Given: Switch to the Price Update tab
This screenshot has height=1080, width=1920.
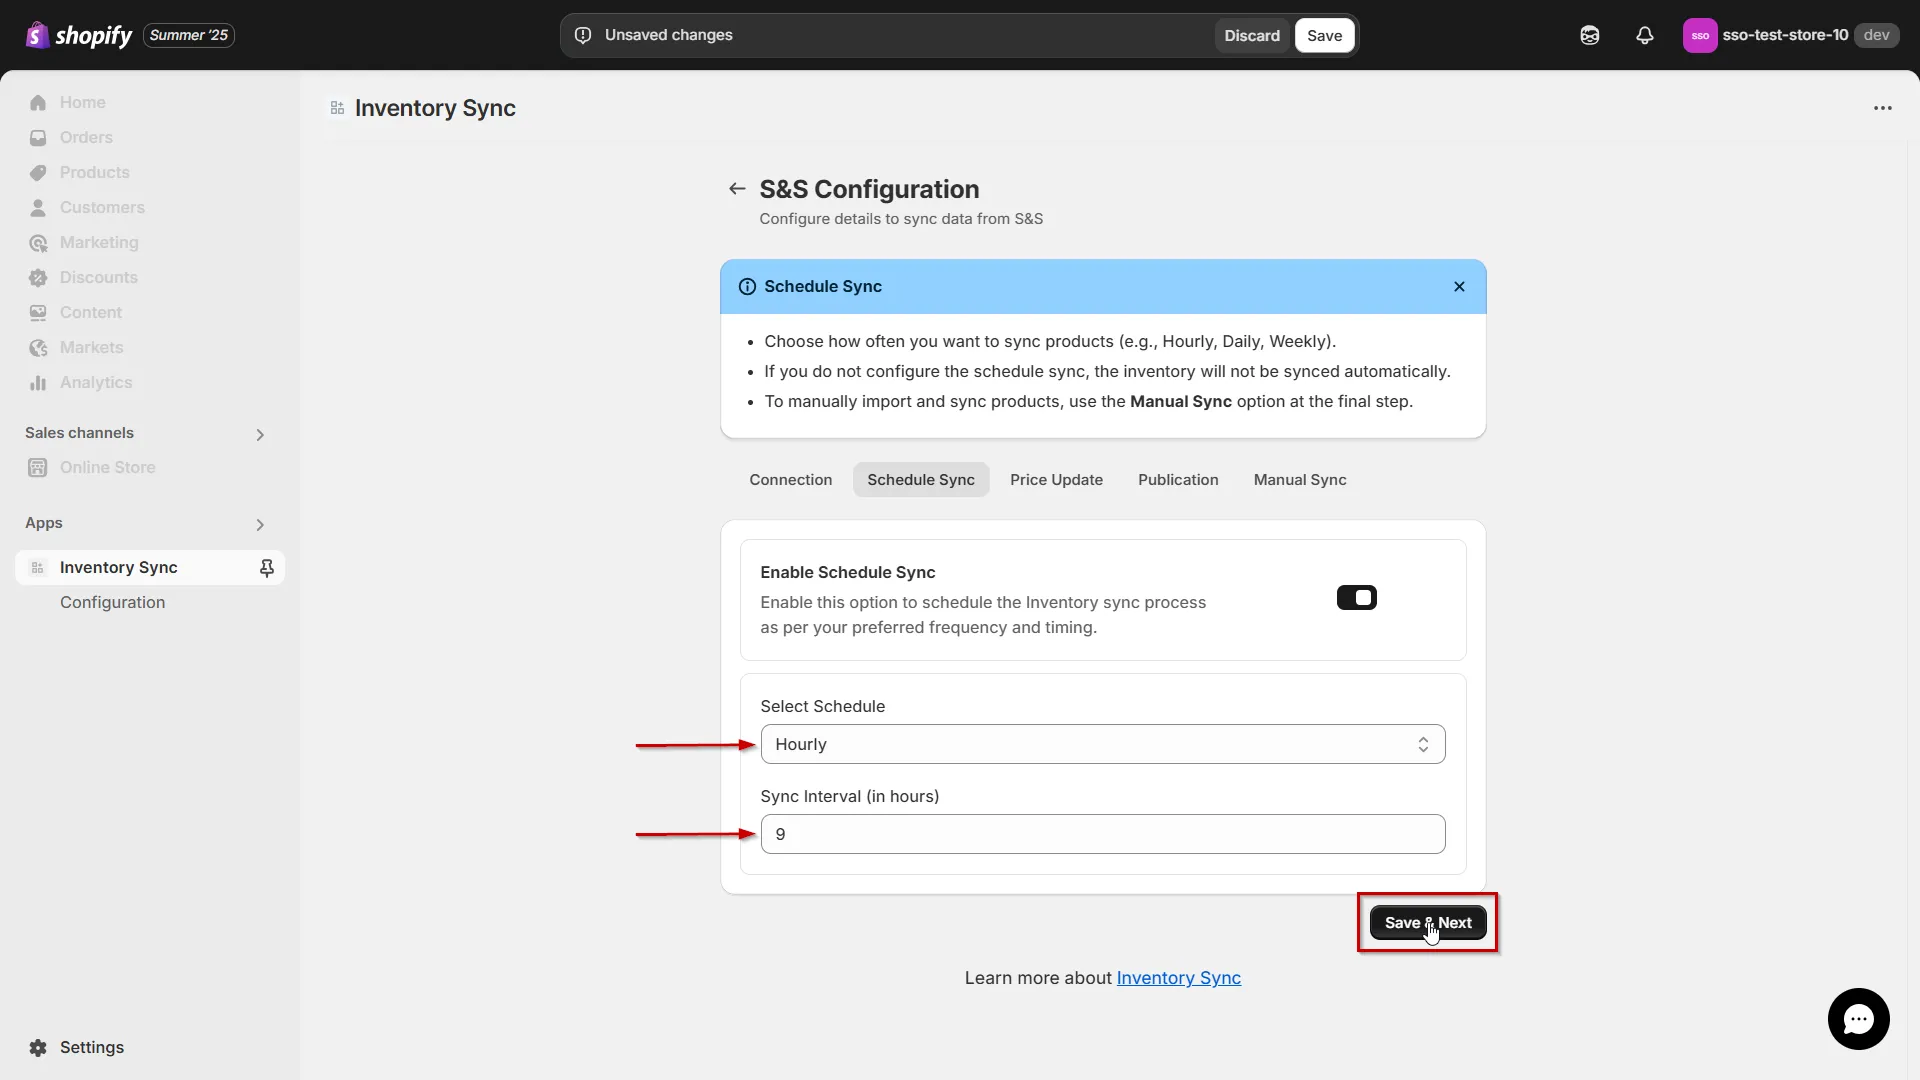Looking at the screenshot, I should coord(1056,480).
